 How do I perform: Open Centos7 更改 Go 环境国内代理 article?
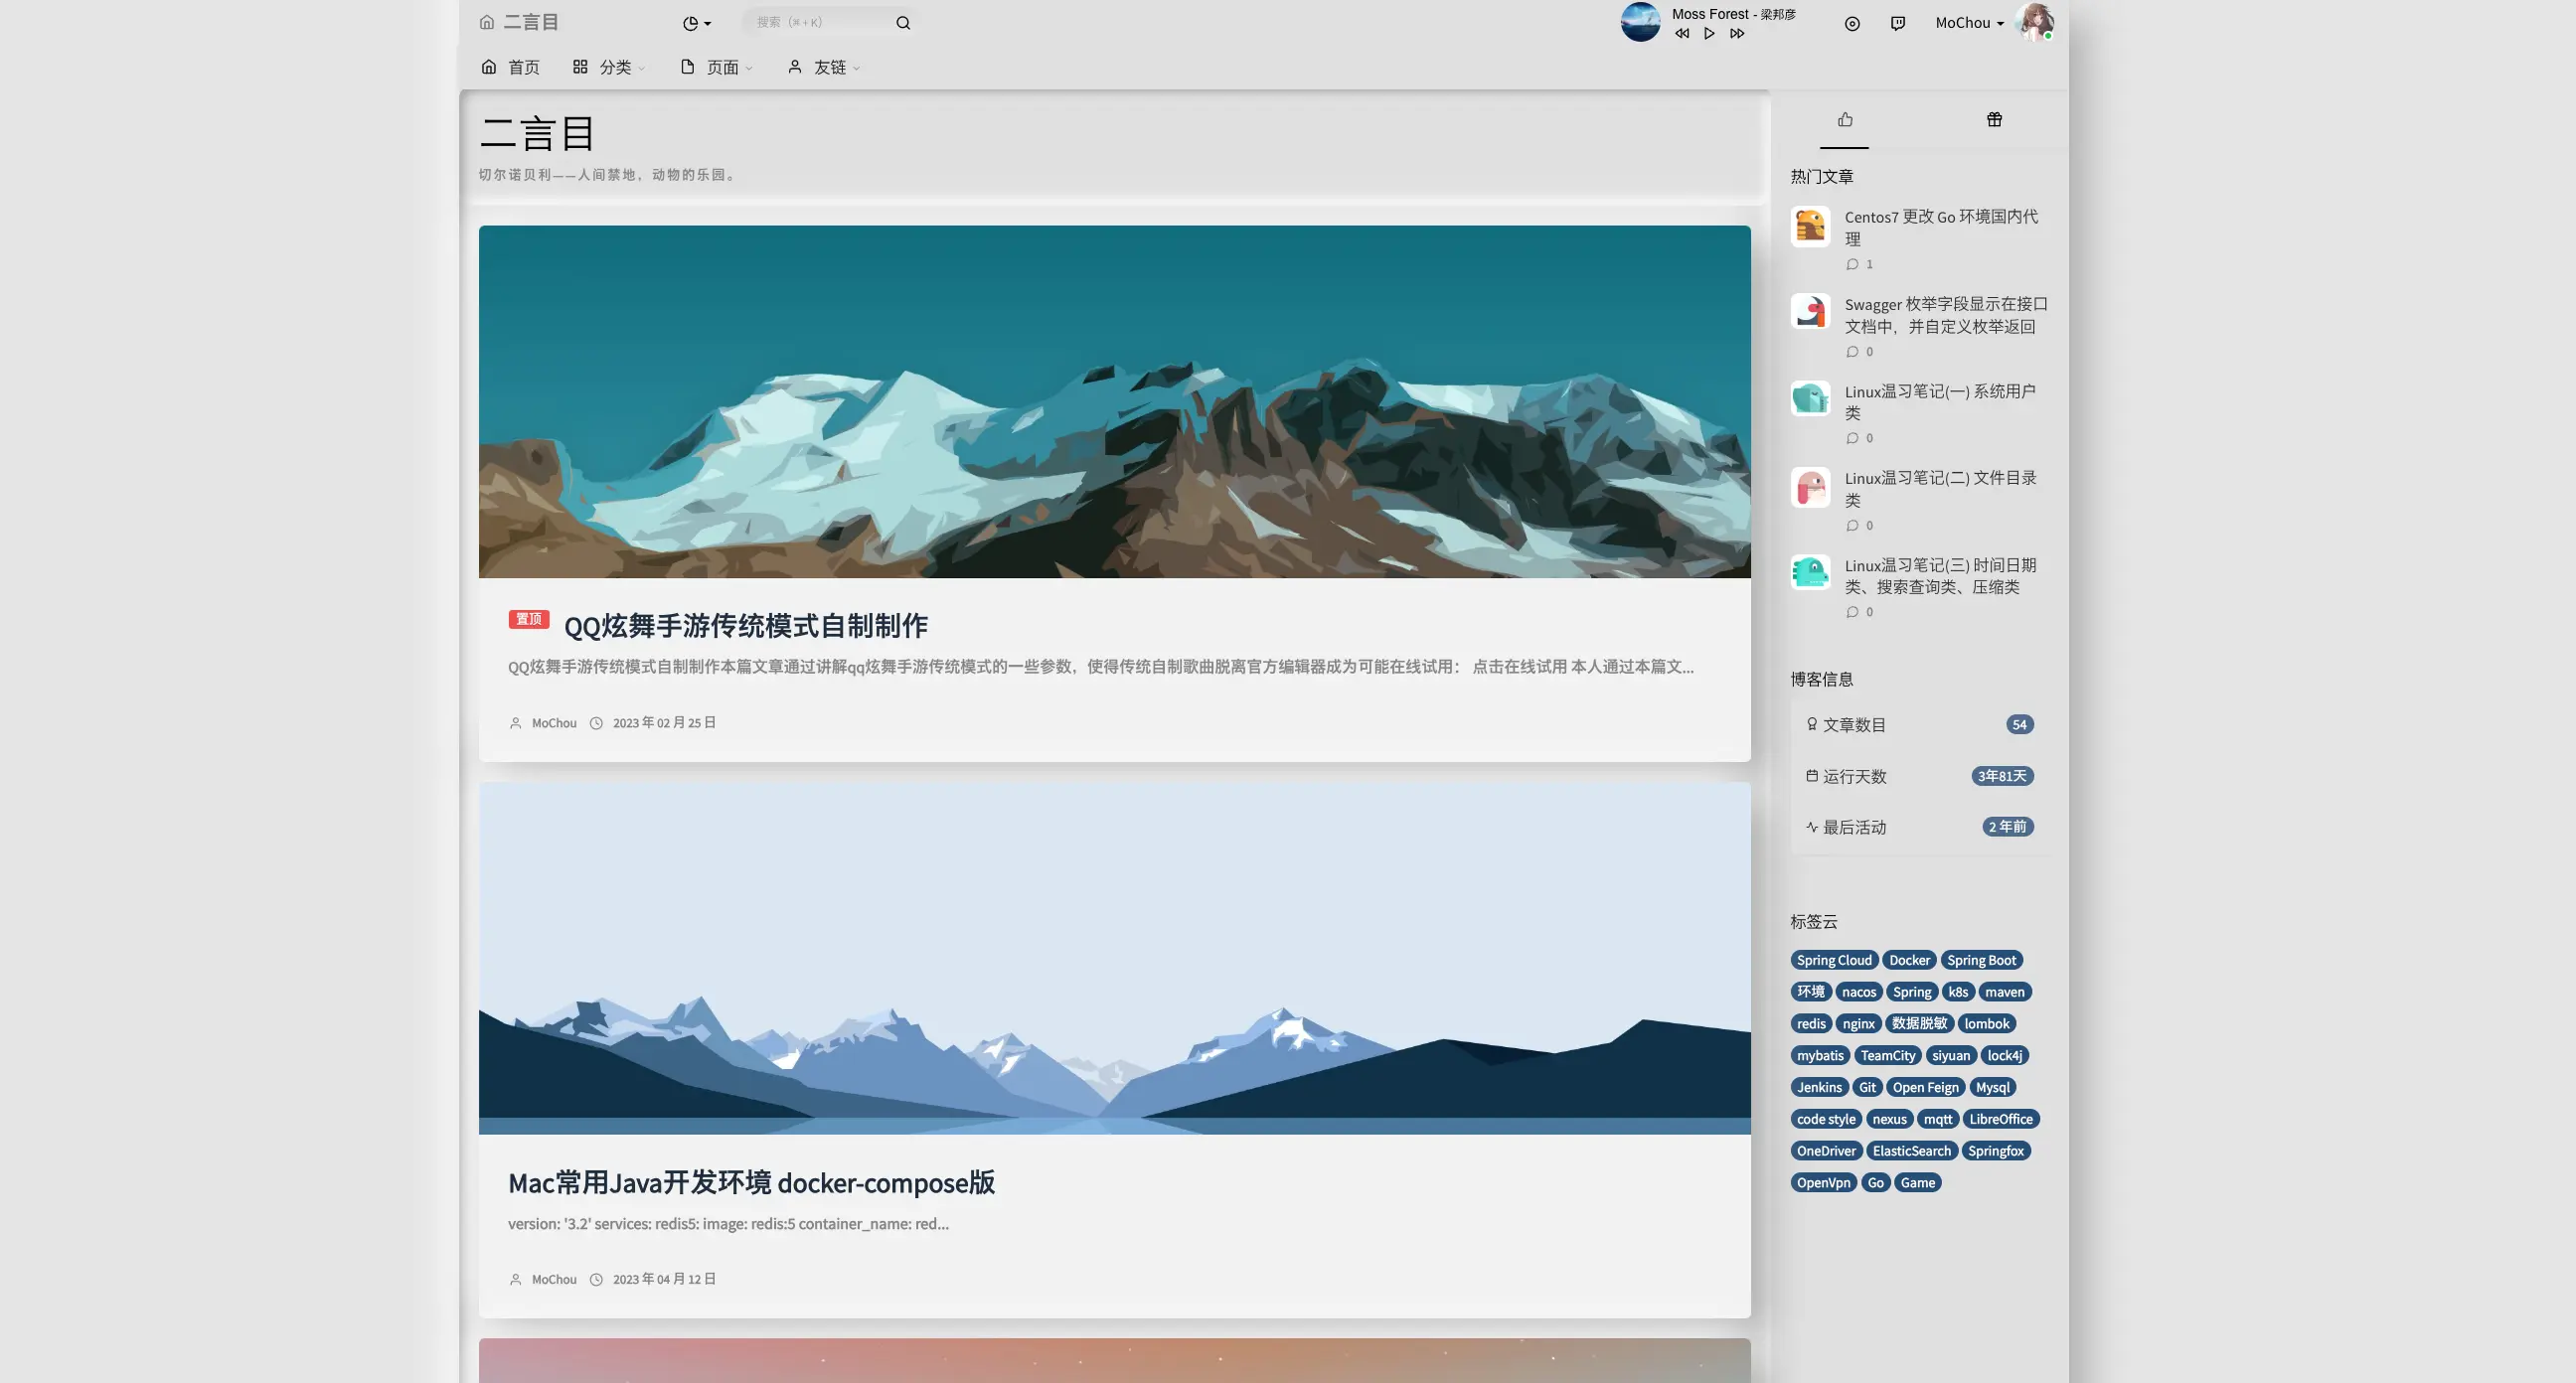(1941, 228)
